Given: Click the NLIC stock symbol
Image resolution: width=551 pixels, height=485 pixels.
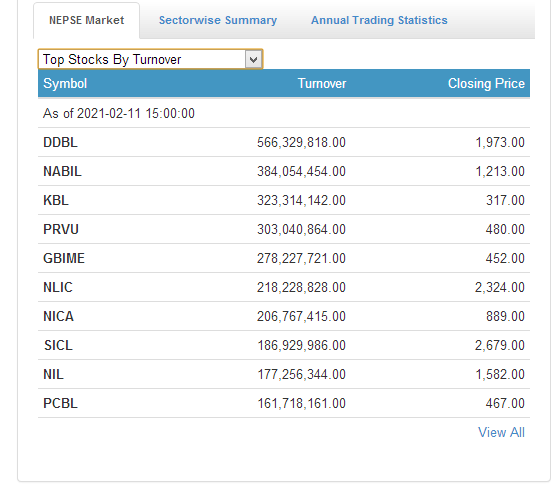Looking at the screenshot, I should click(58, 287).
